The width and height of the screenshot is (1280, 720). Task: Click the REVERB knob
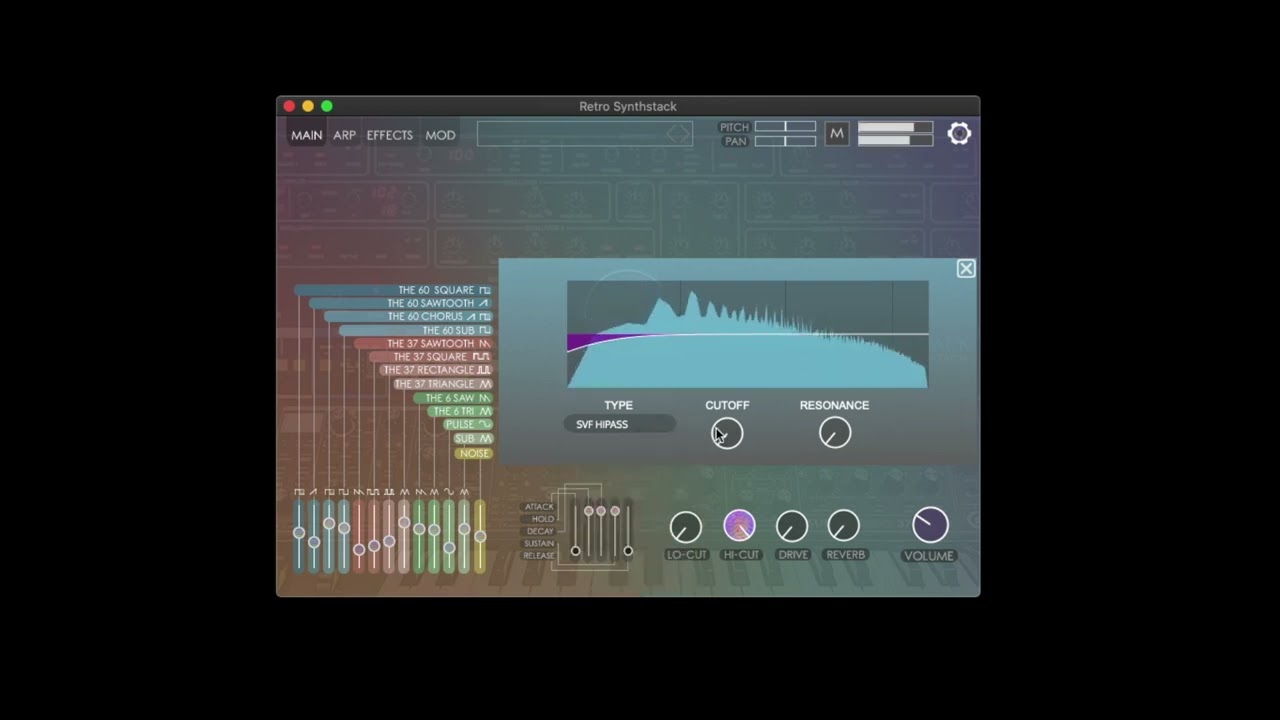tap(844, 526)
